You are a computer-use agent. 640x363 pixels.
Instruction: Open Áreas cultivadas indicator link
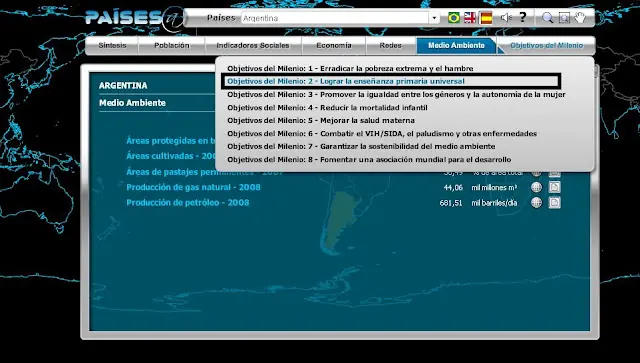171,156
